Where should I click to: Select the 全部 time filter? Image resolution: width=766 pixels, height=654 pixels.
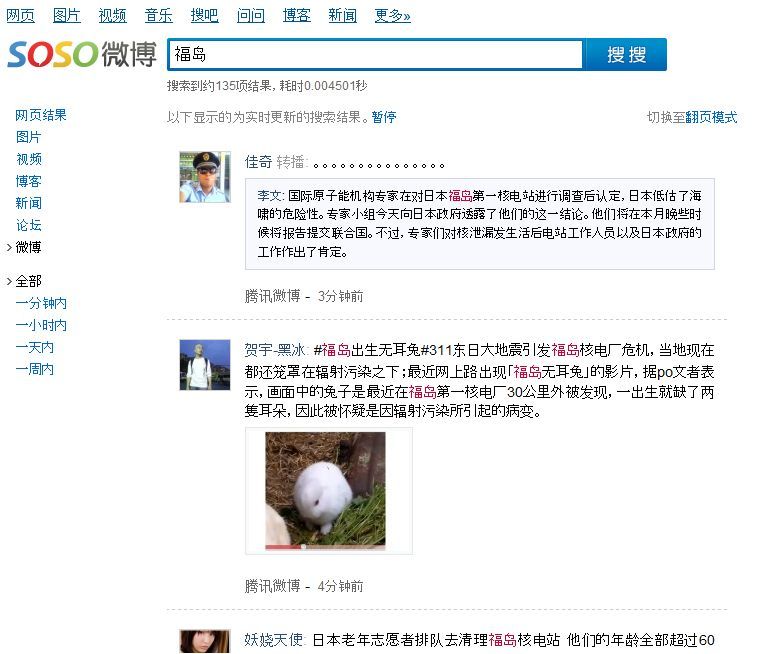(28, 281)
